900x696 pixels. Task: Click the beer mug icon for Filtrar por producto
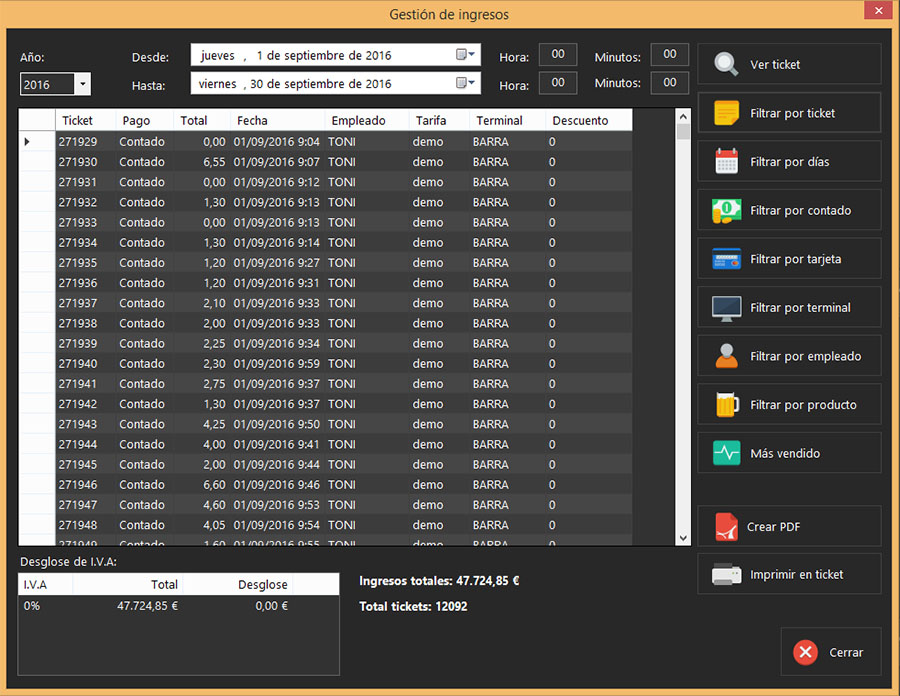[726, 405]
